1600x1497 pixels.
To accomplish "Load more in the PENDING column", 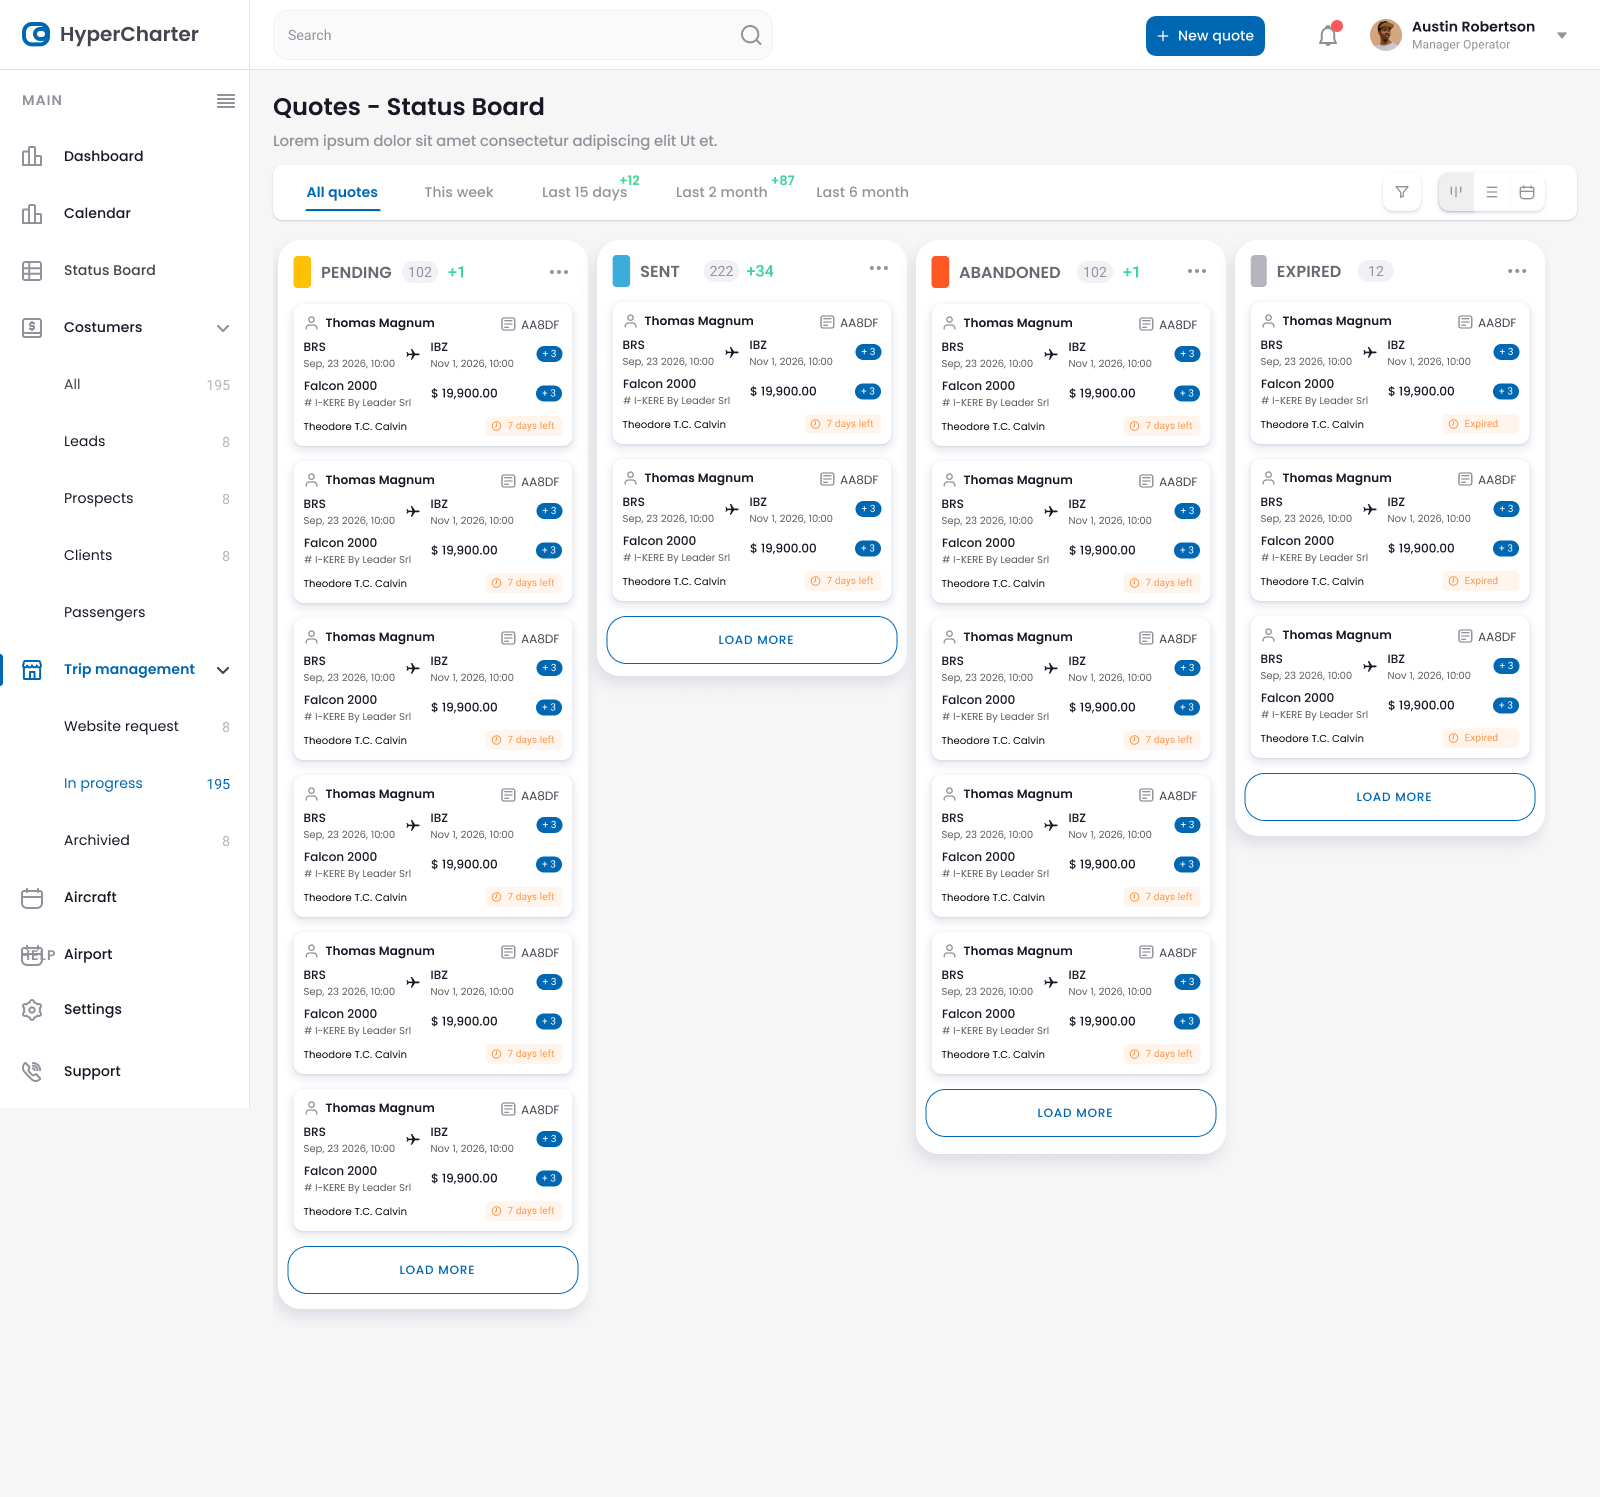I will [433, 1270].
